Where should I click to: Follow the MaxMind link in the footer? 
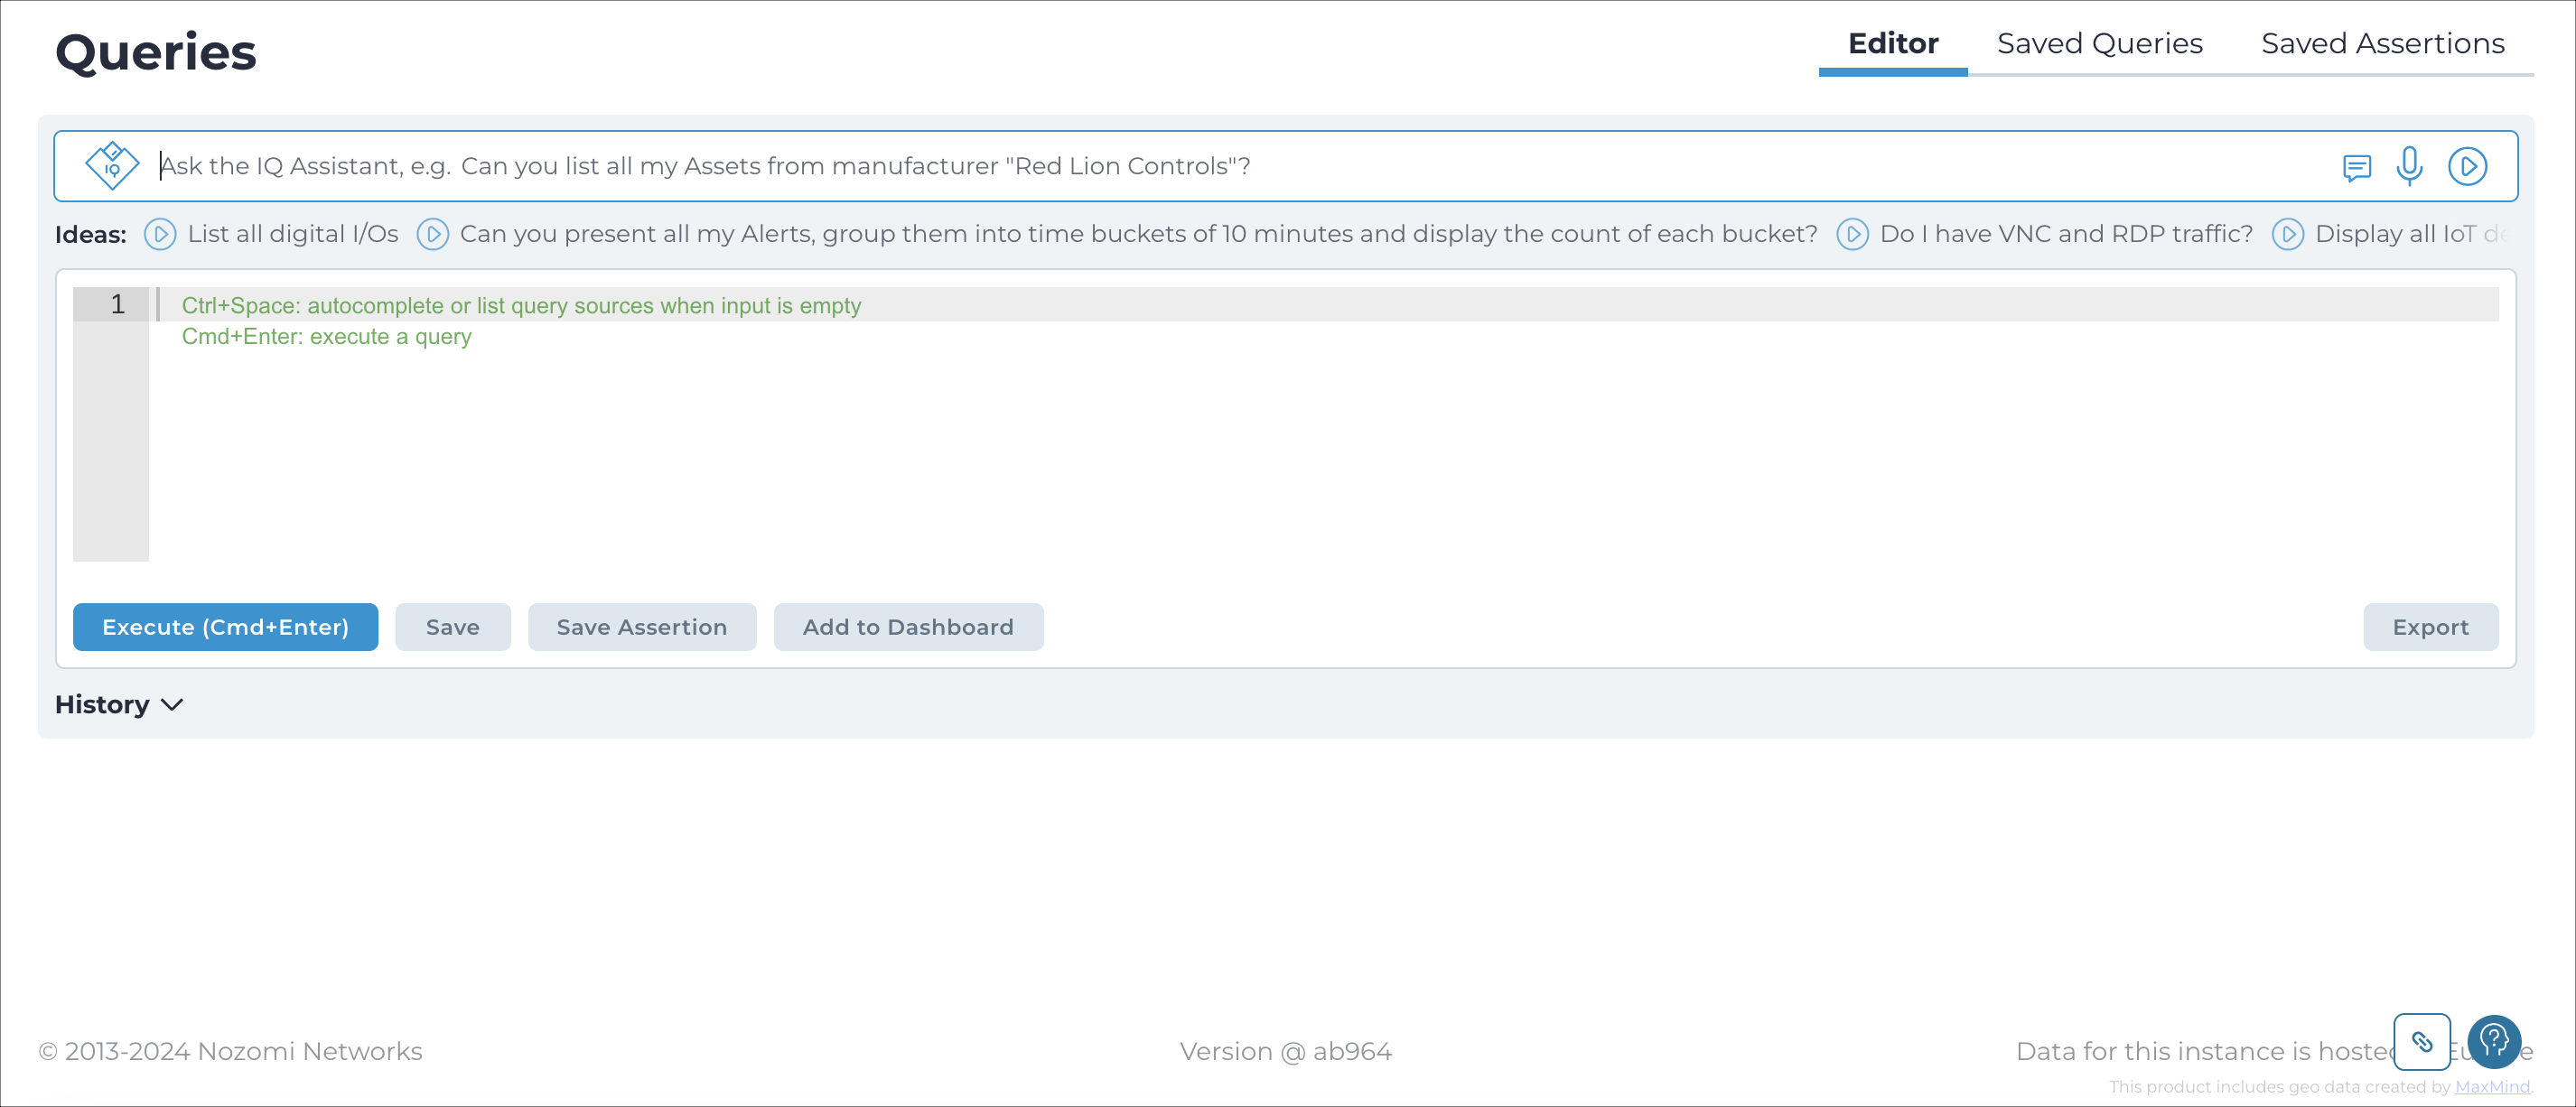click(2491, 1086)
